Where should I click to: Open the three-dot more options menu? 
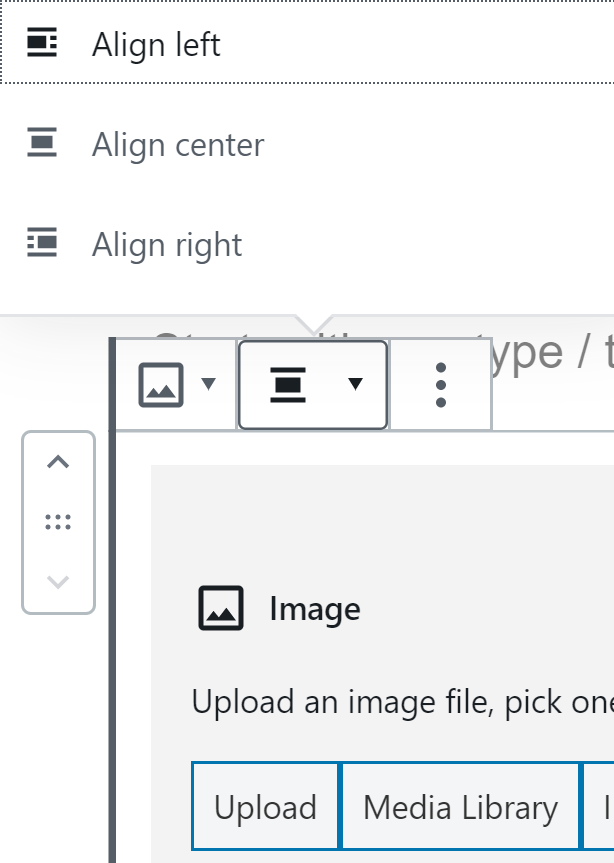pos(441,385)
